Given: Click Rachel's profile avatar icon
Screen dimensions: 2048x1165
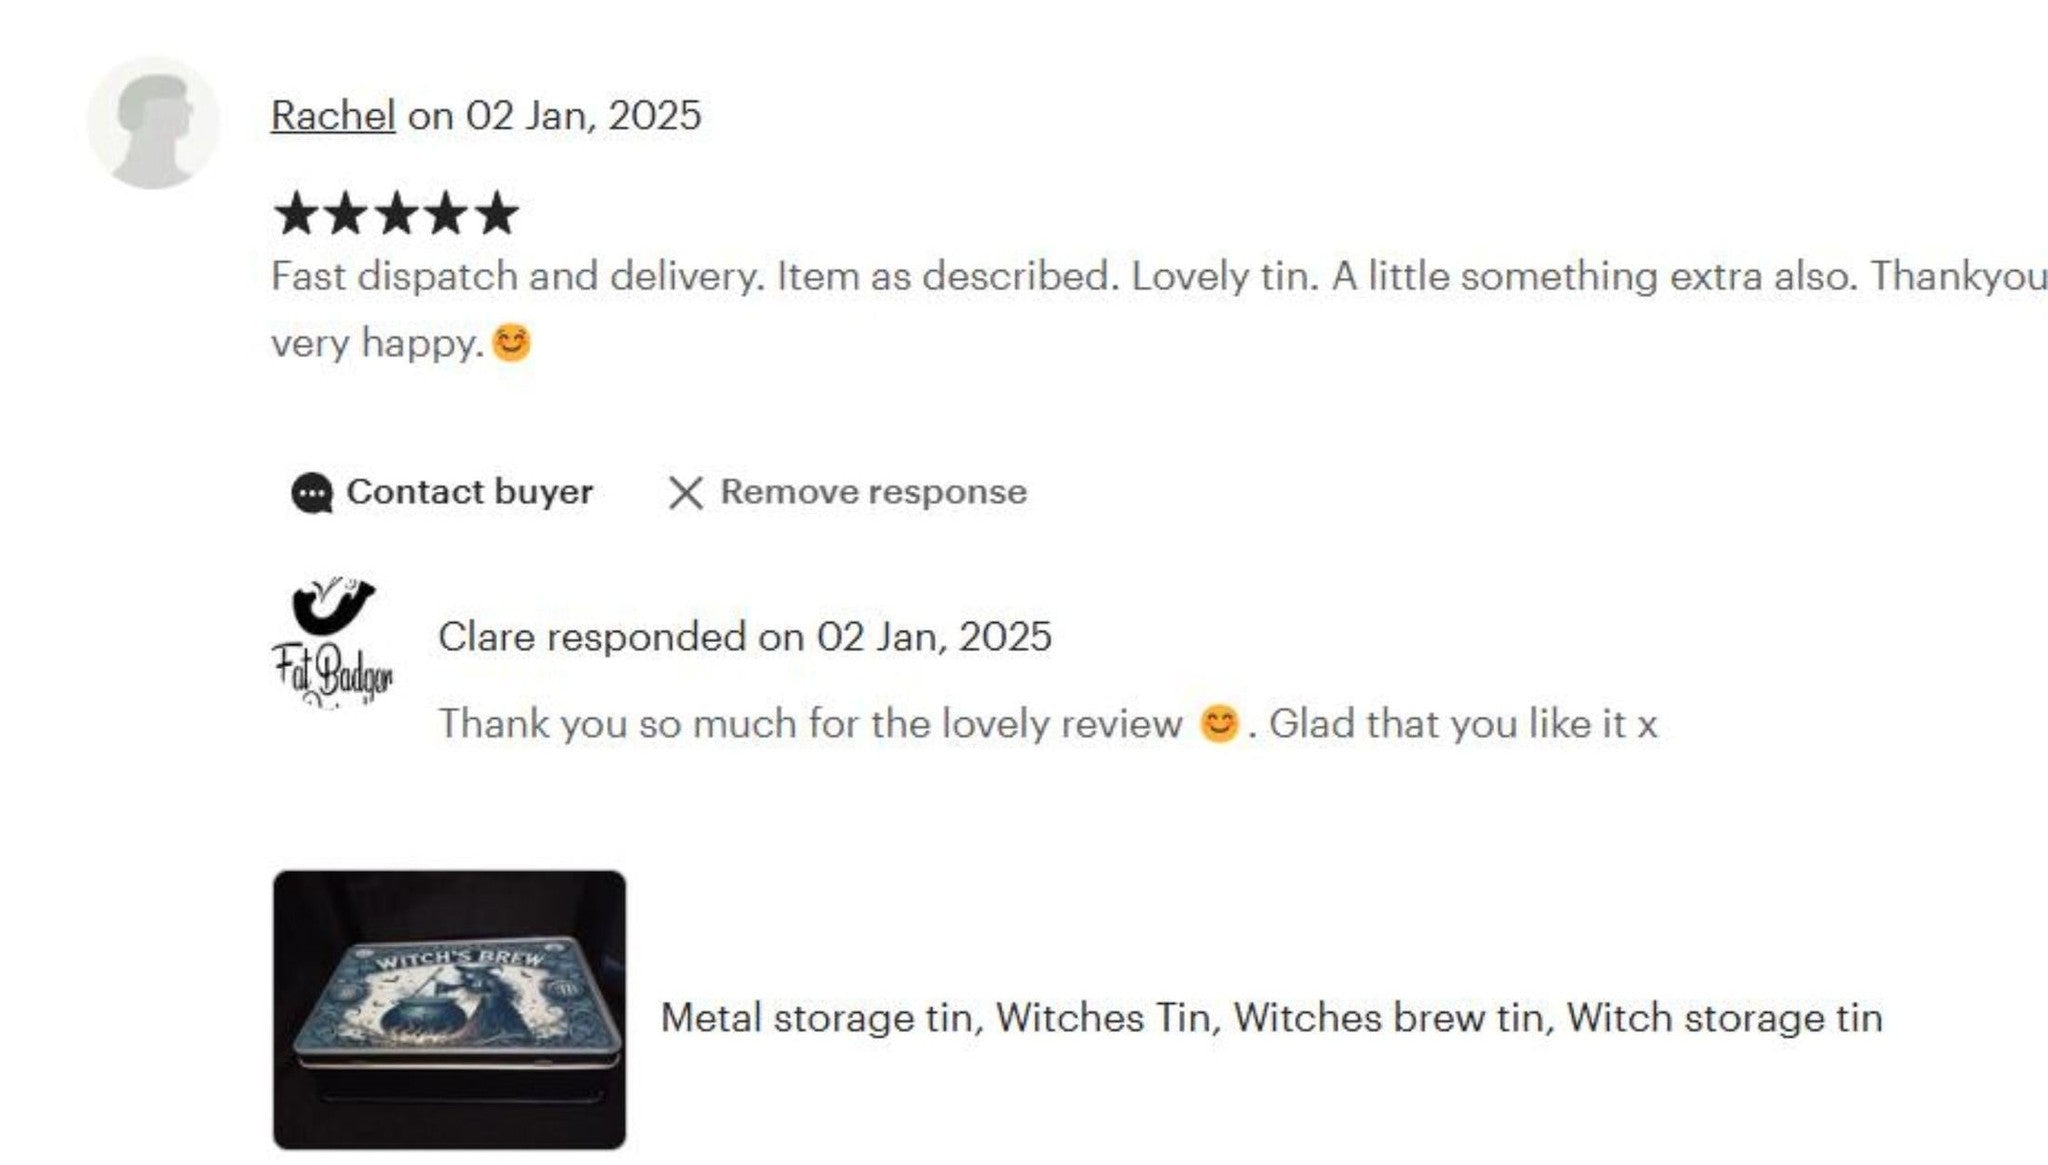Looking at the screenshot, I should point(155,120).
